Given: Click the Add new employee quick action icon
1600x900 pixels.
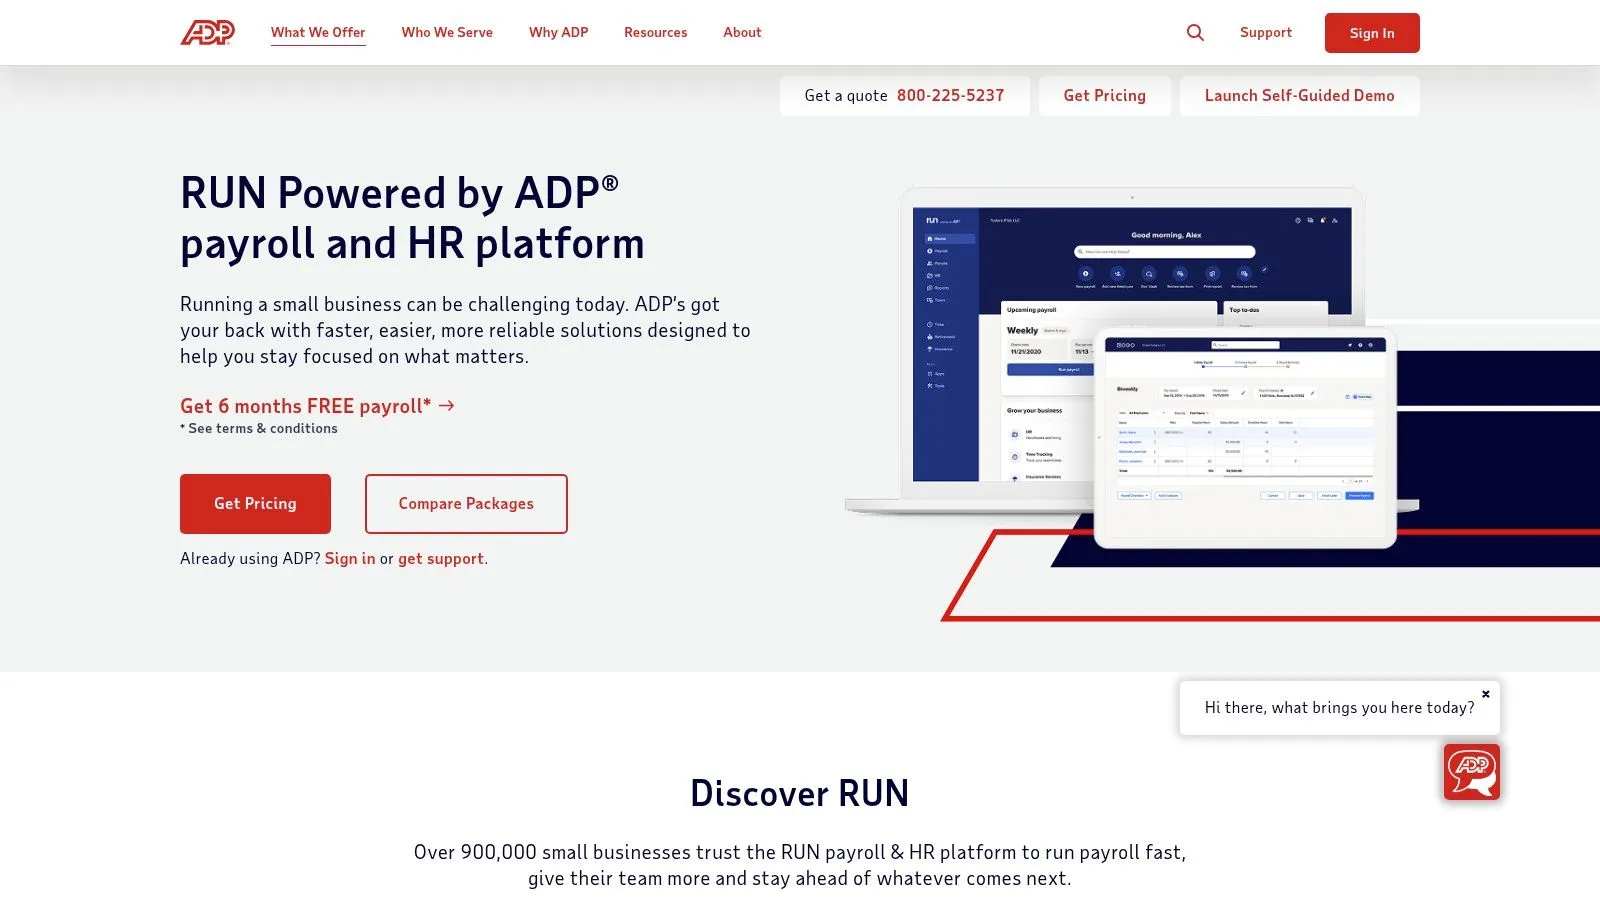Looking at the screenshot, I should [x=1118, y=273].
